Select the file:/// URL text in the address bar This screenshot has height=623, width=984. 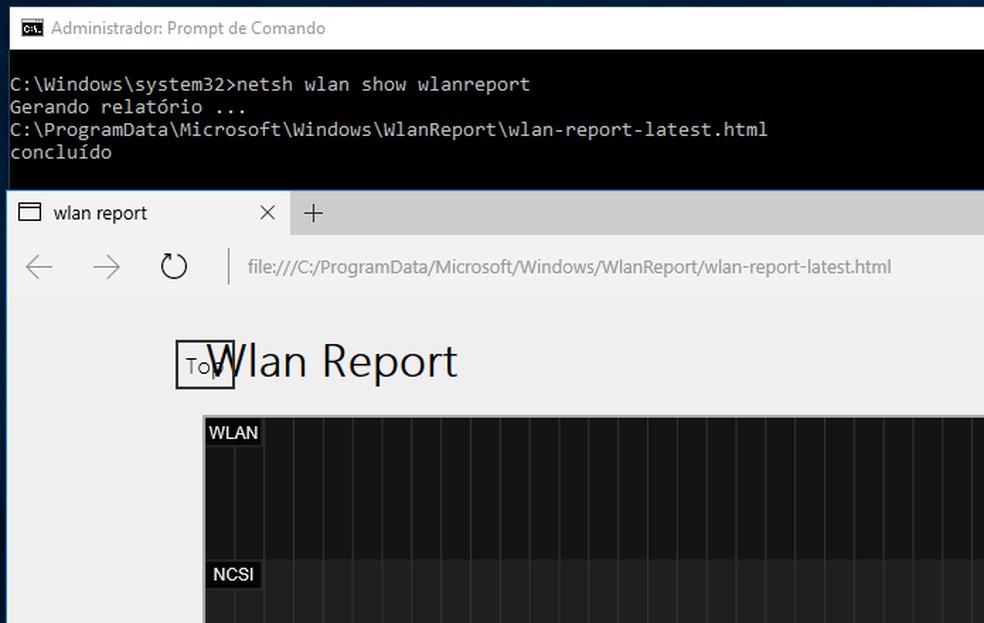[x=570, y=267]
